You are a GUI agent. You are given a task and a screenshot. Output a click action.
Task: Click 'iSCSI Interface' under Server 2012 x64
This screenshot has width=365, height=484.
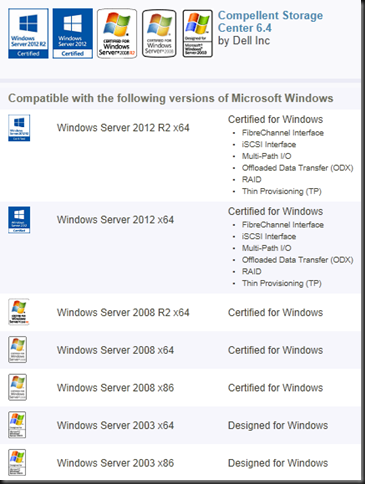(x=269, y=236)
